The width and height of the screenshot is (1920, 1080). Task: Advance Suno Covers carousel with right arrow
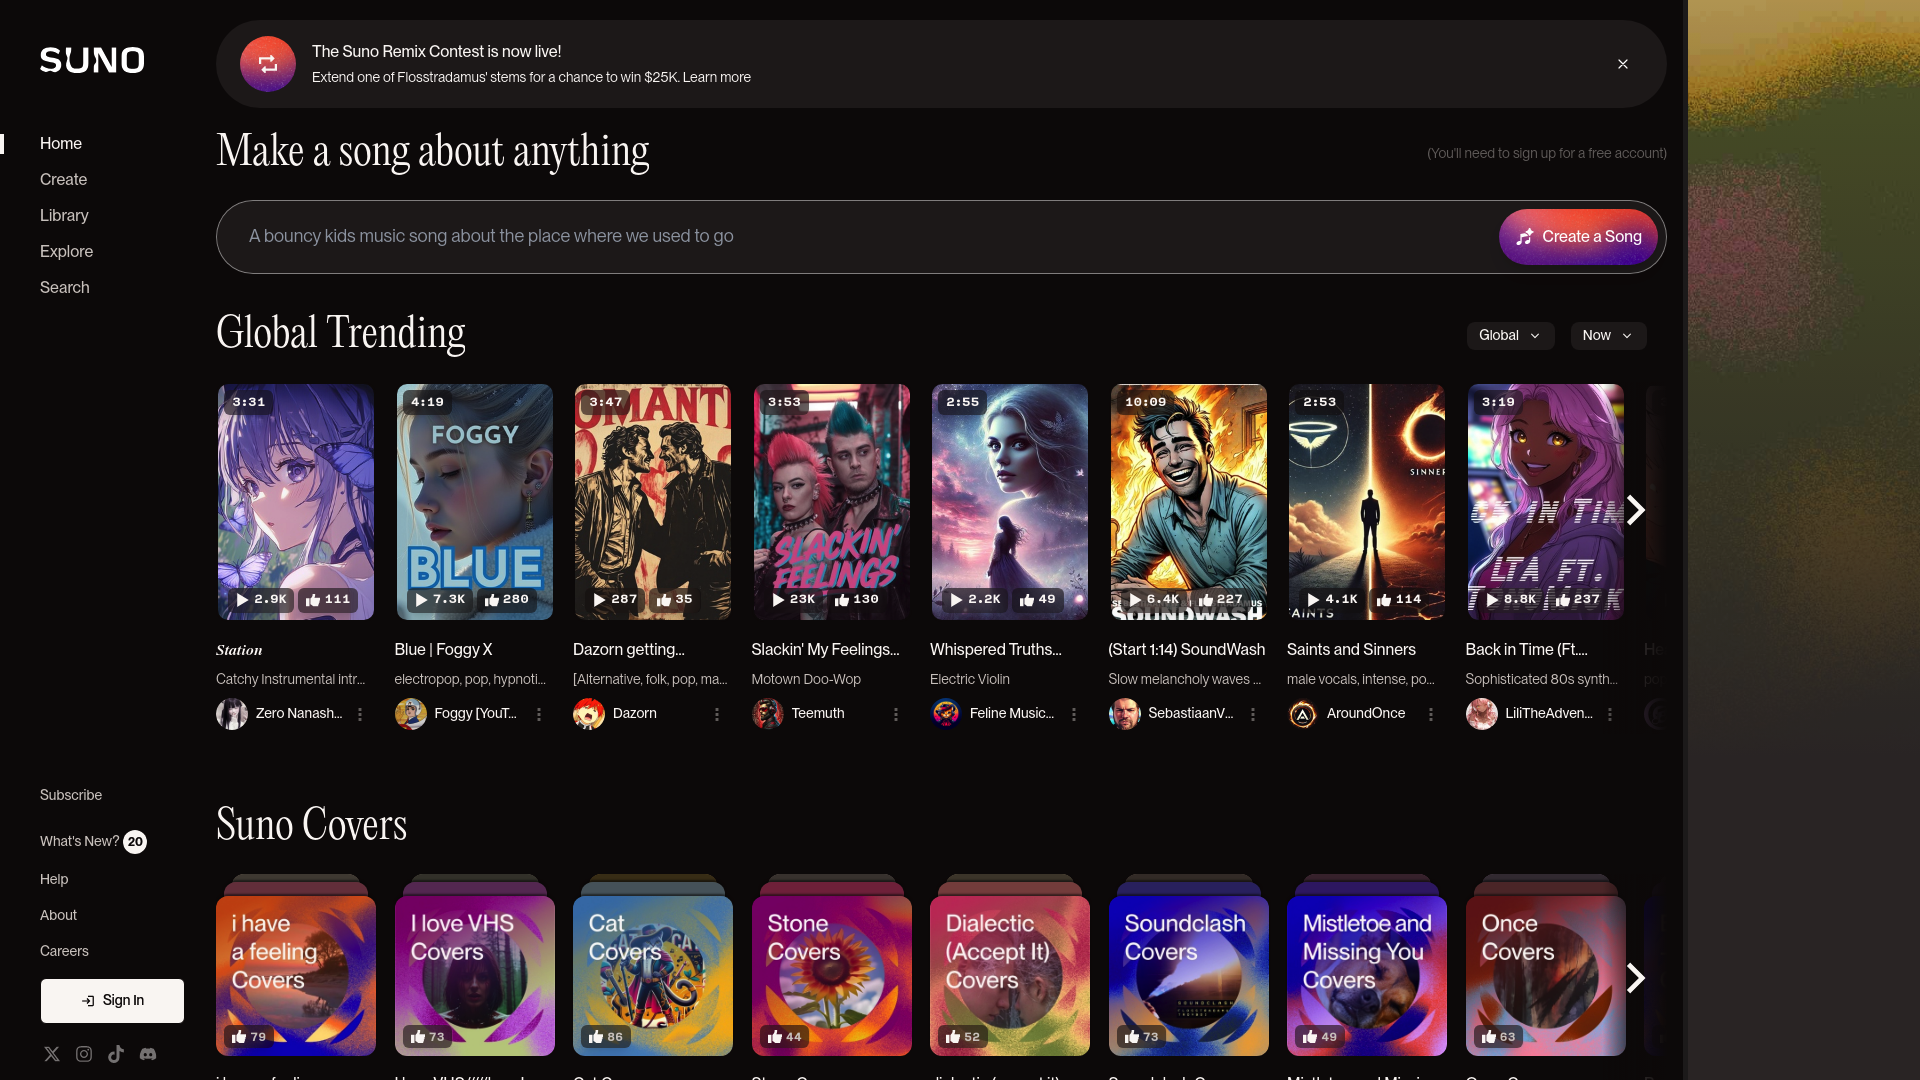tap(1635, 978)
